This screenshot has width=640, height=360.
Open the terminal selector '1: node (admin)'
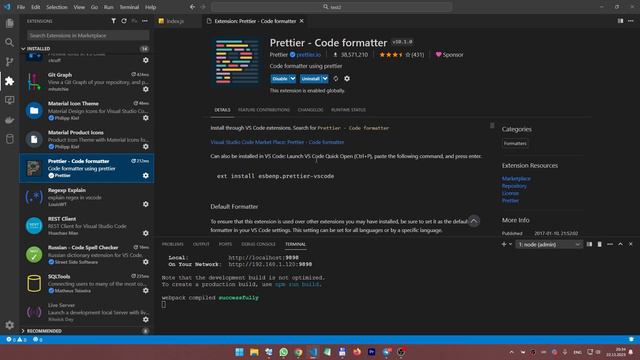coord(549,244)
